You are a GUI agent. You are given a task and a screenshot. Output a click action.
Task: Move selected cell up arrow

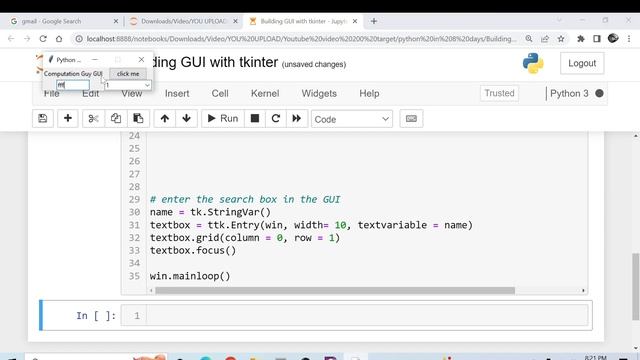click(164, 118)
